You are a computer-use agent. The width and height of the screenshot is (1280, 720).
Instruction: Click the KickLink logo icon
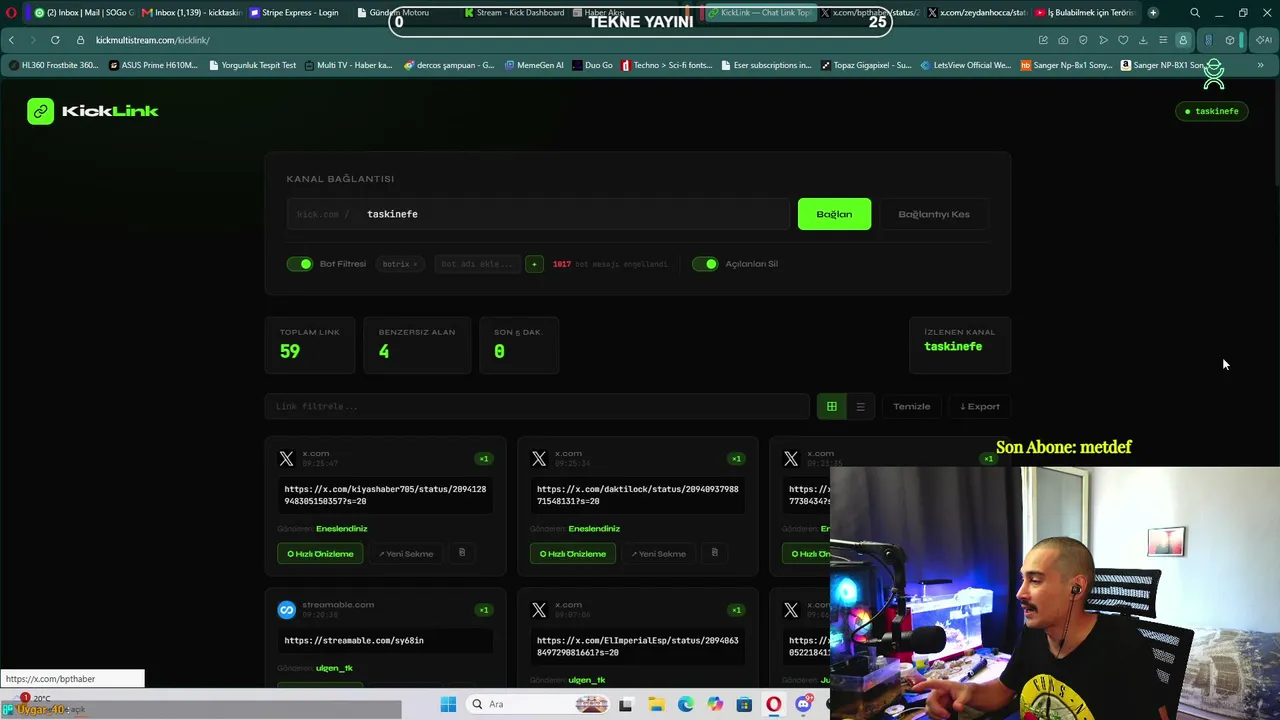click(x=40, y=111)
